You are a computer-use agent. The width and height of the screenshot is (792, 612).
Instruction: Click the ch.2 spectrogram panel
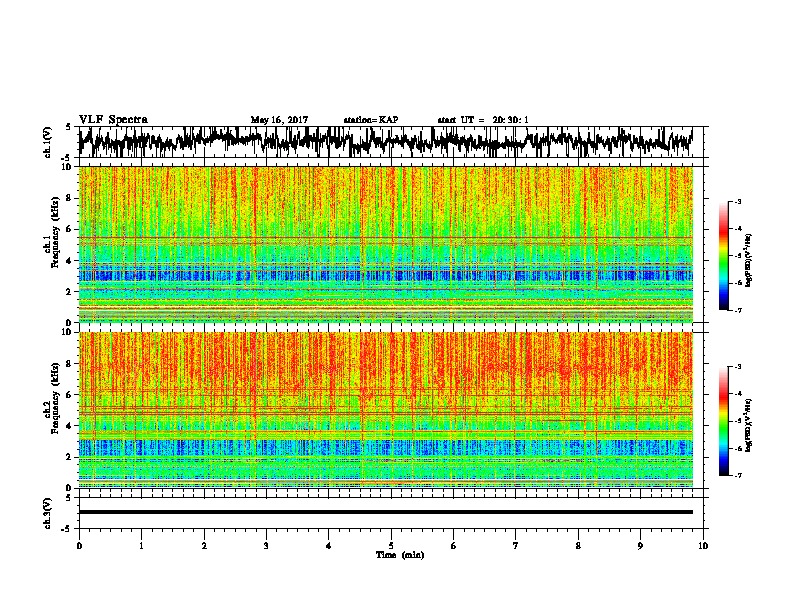[385, 410]
